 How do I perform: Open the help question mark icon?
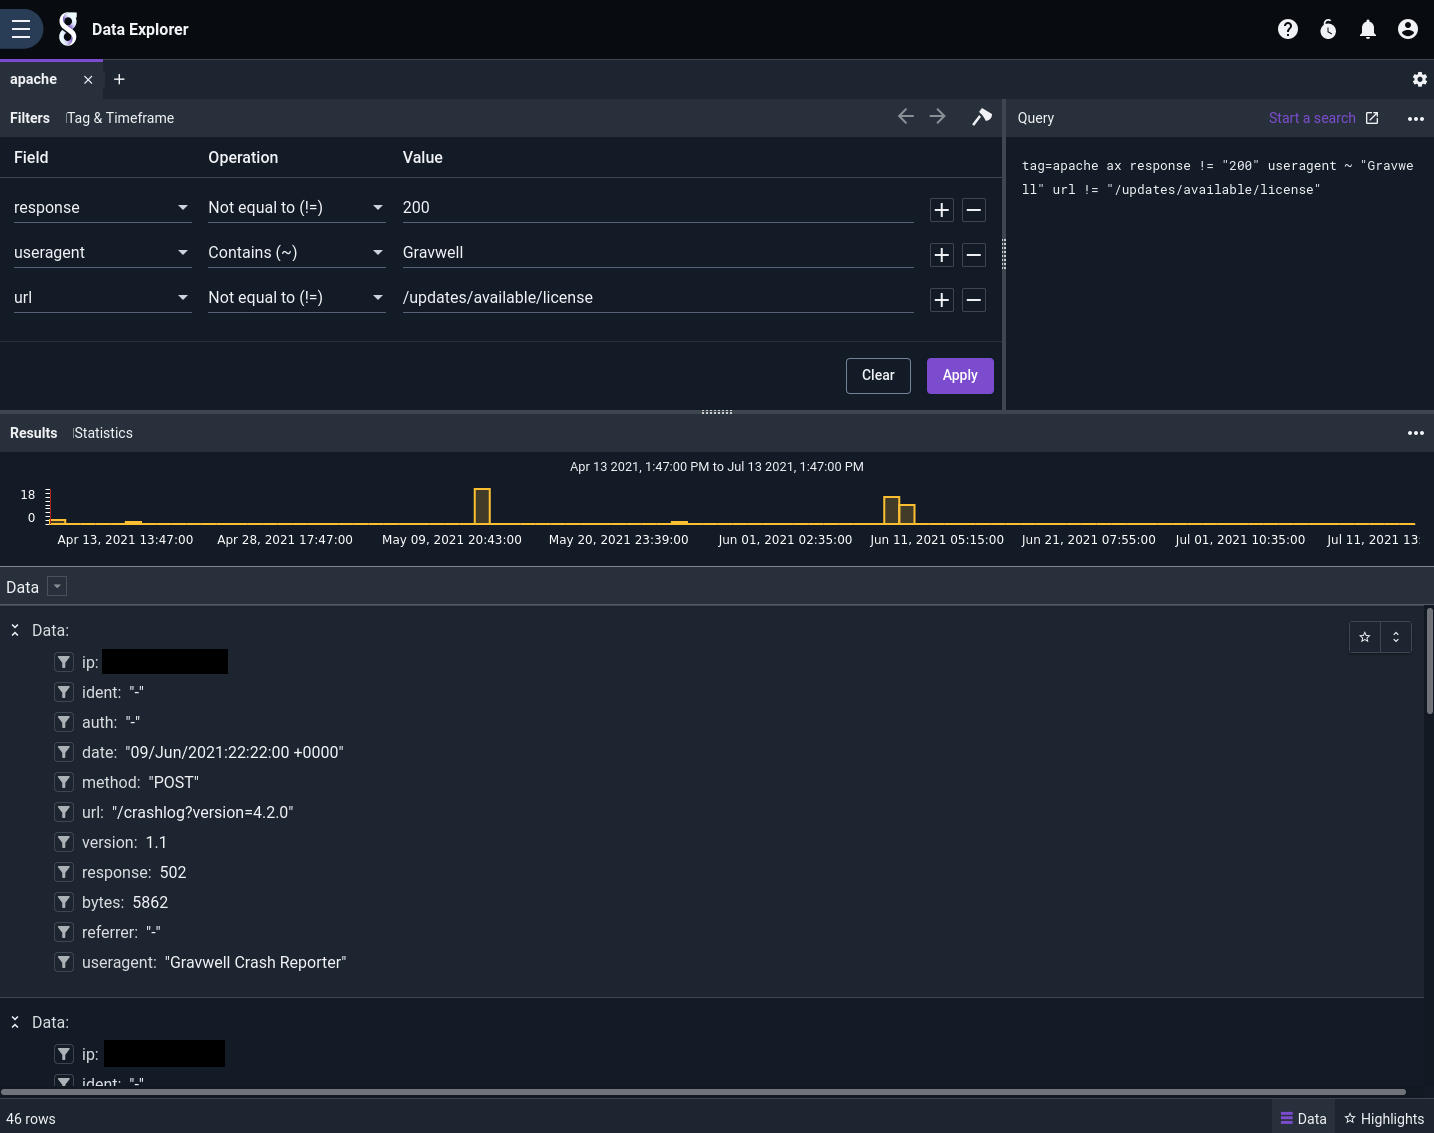[1288, 29]
